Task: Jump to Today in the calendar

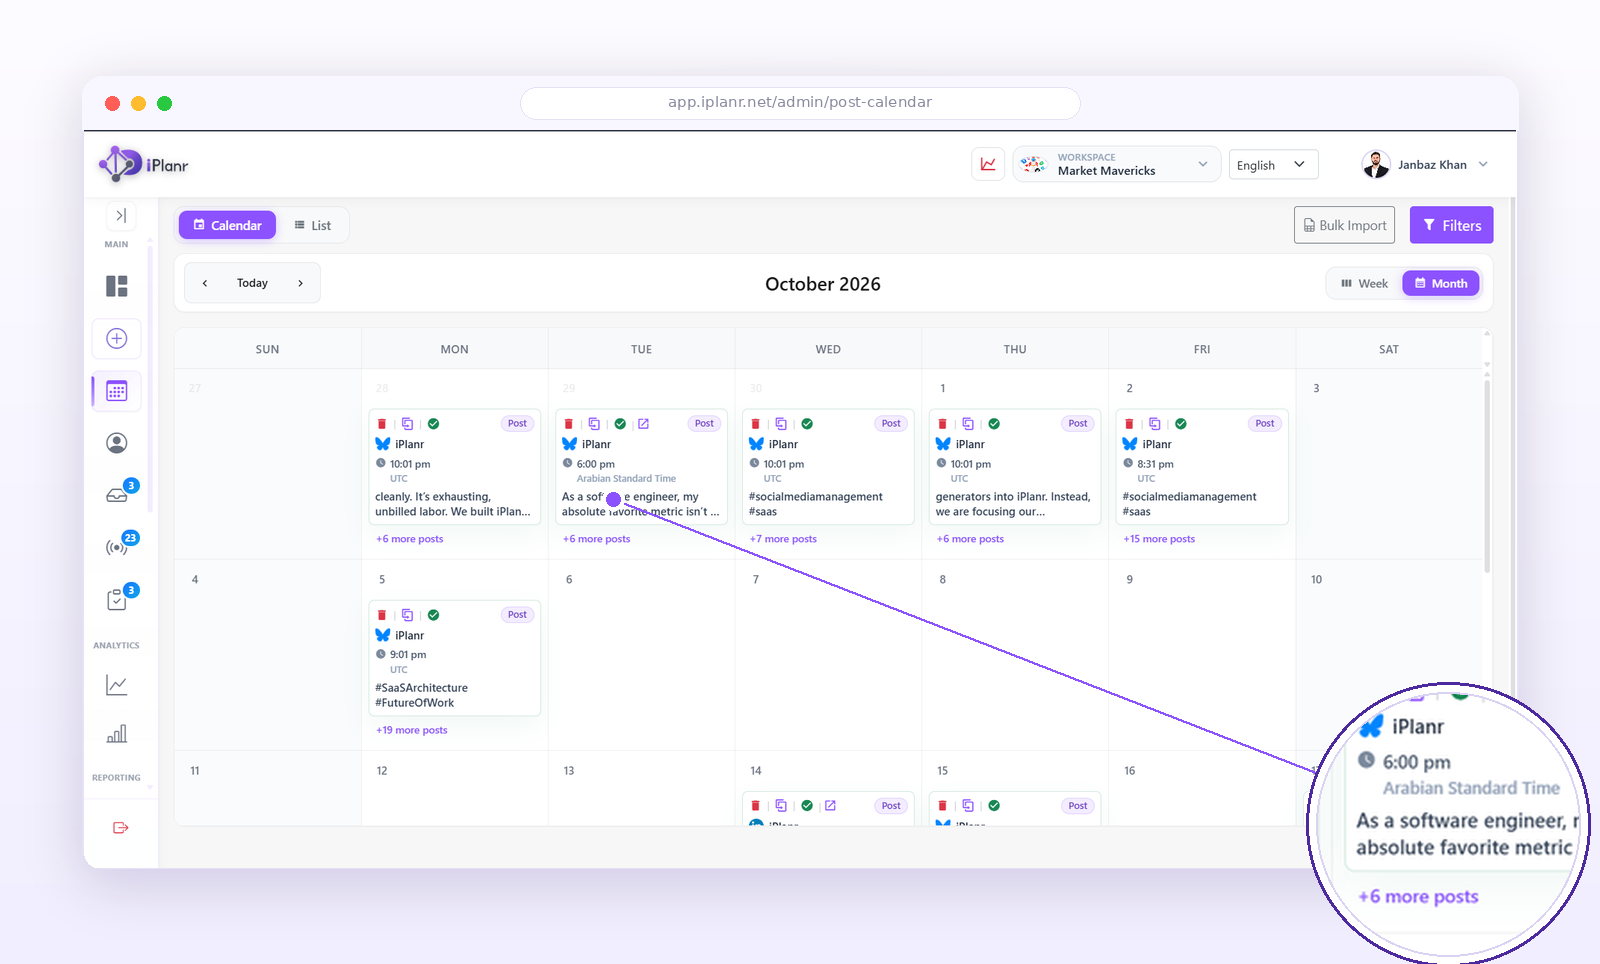Action: (252, 283)
